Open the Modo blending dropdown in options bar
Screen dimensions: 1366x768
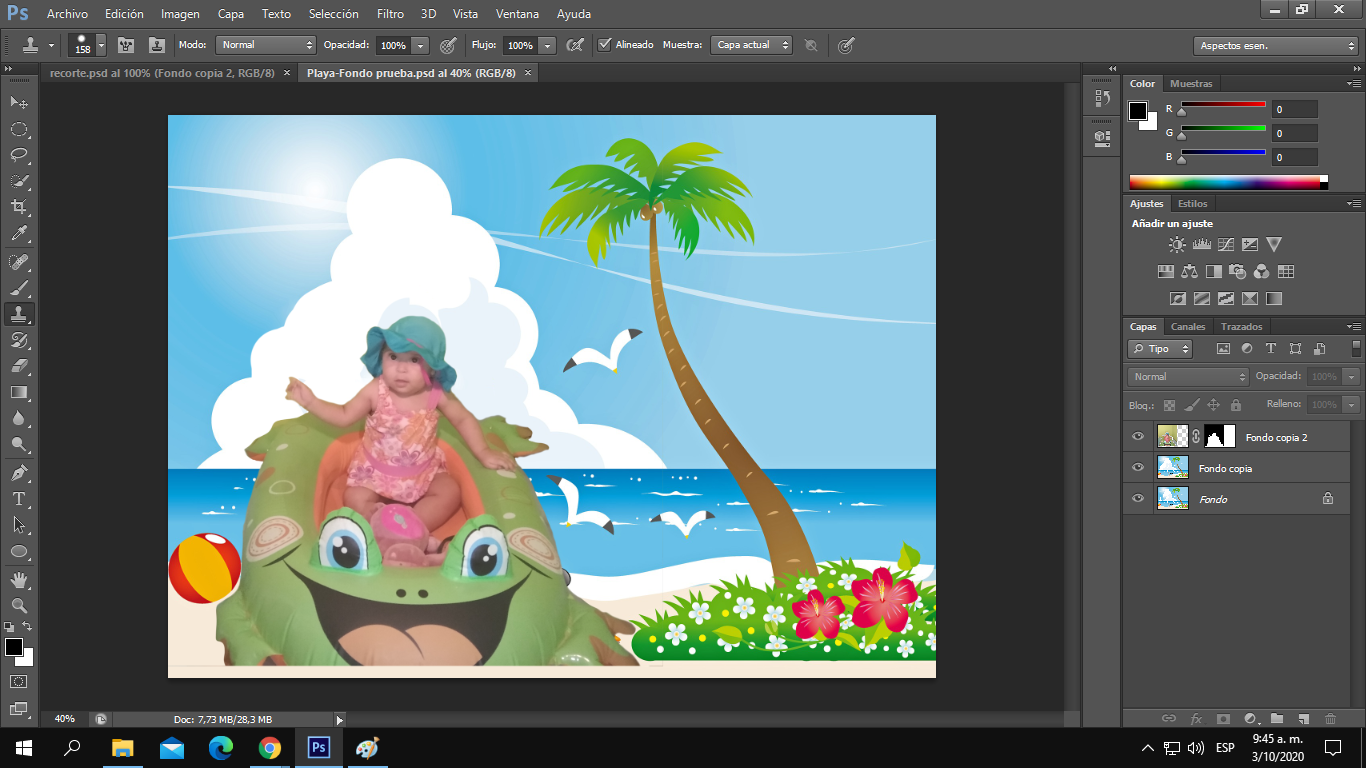(266, 45)
